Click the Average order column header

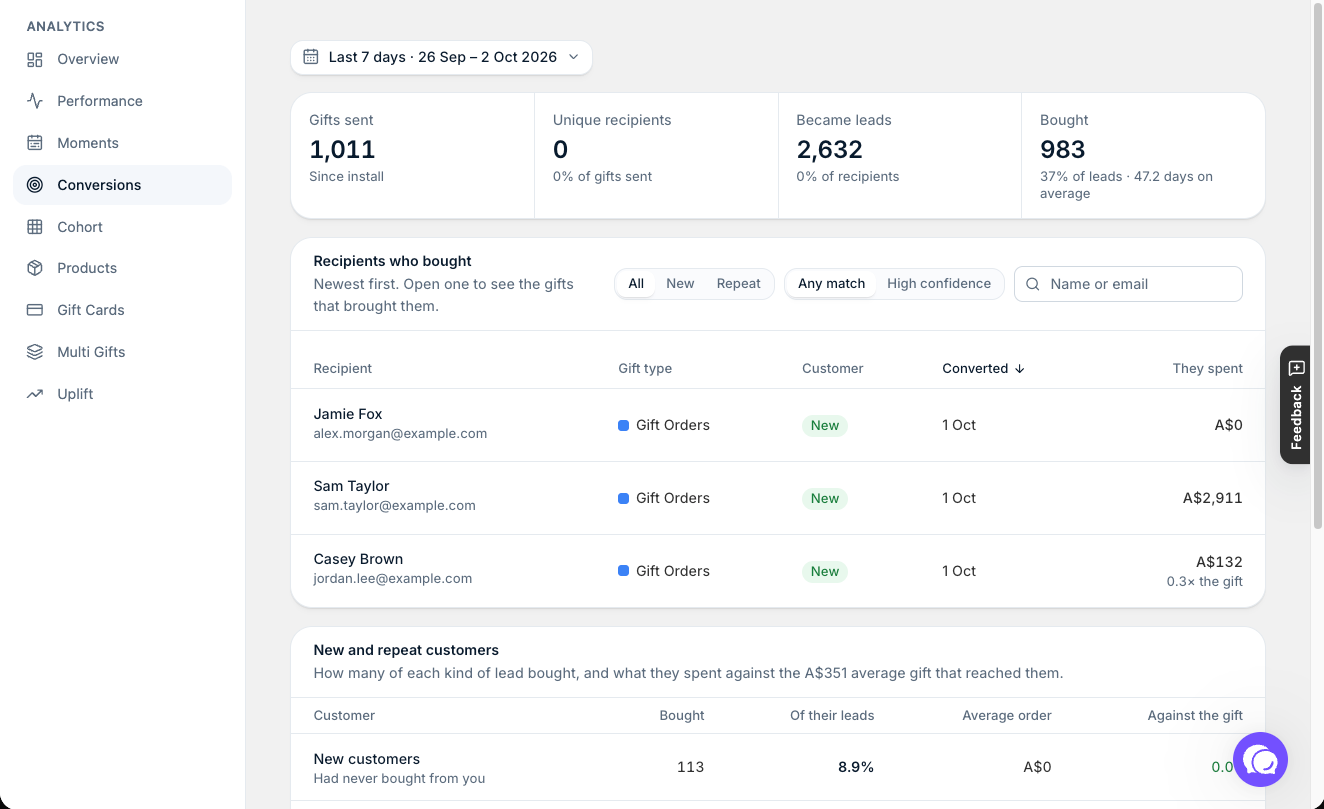coord(1007,716)
